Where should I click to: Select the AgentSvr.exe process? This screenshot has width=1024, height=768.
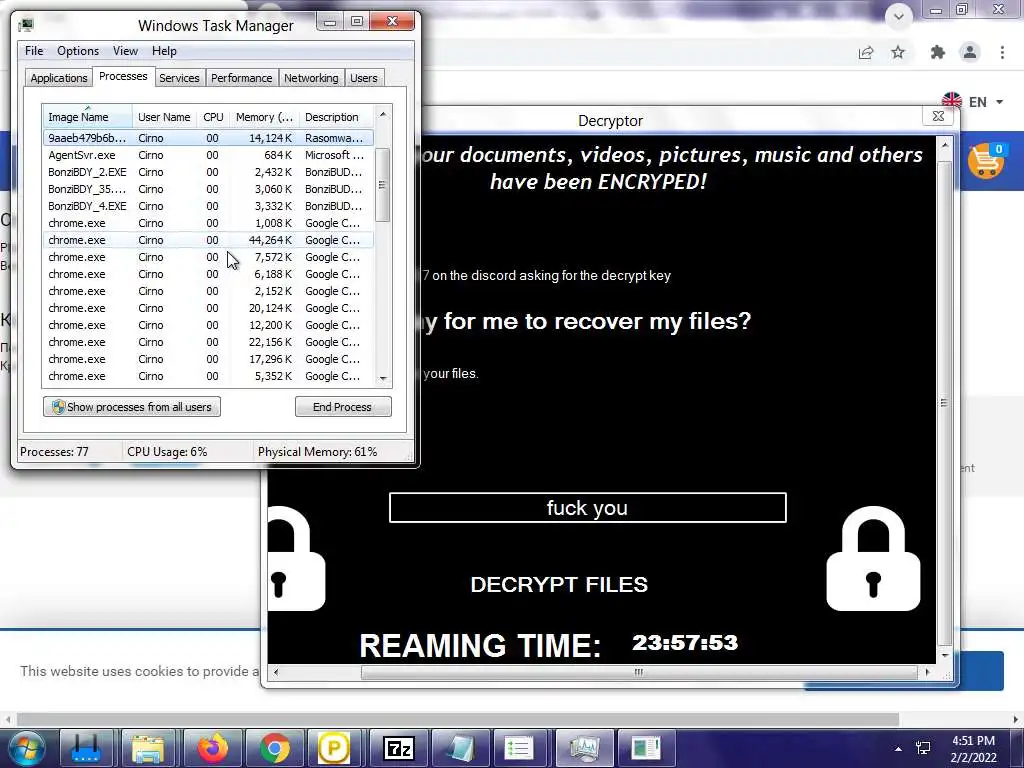click(x=208, y=155)
